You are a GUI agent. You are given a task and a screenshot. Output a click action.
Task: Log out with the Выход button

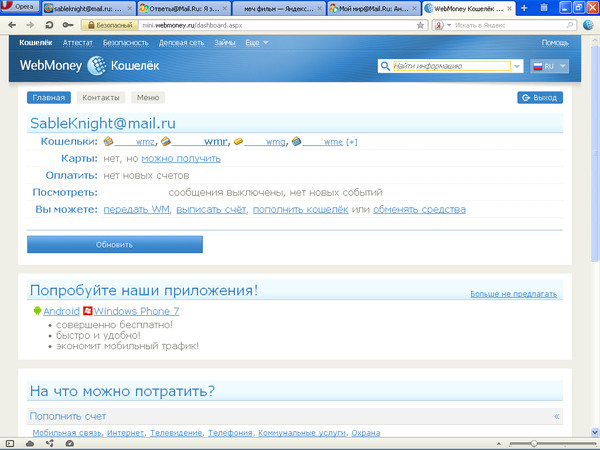tap(540, 98)
